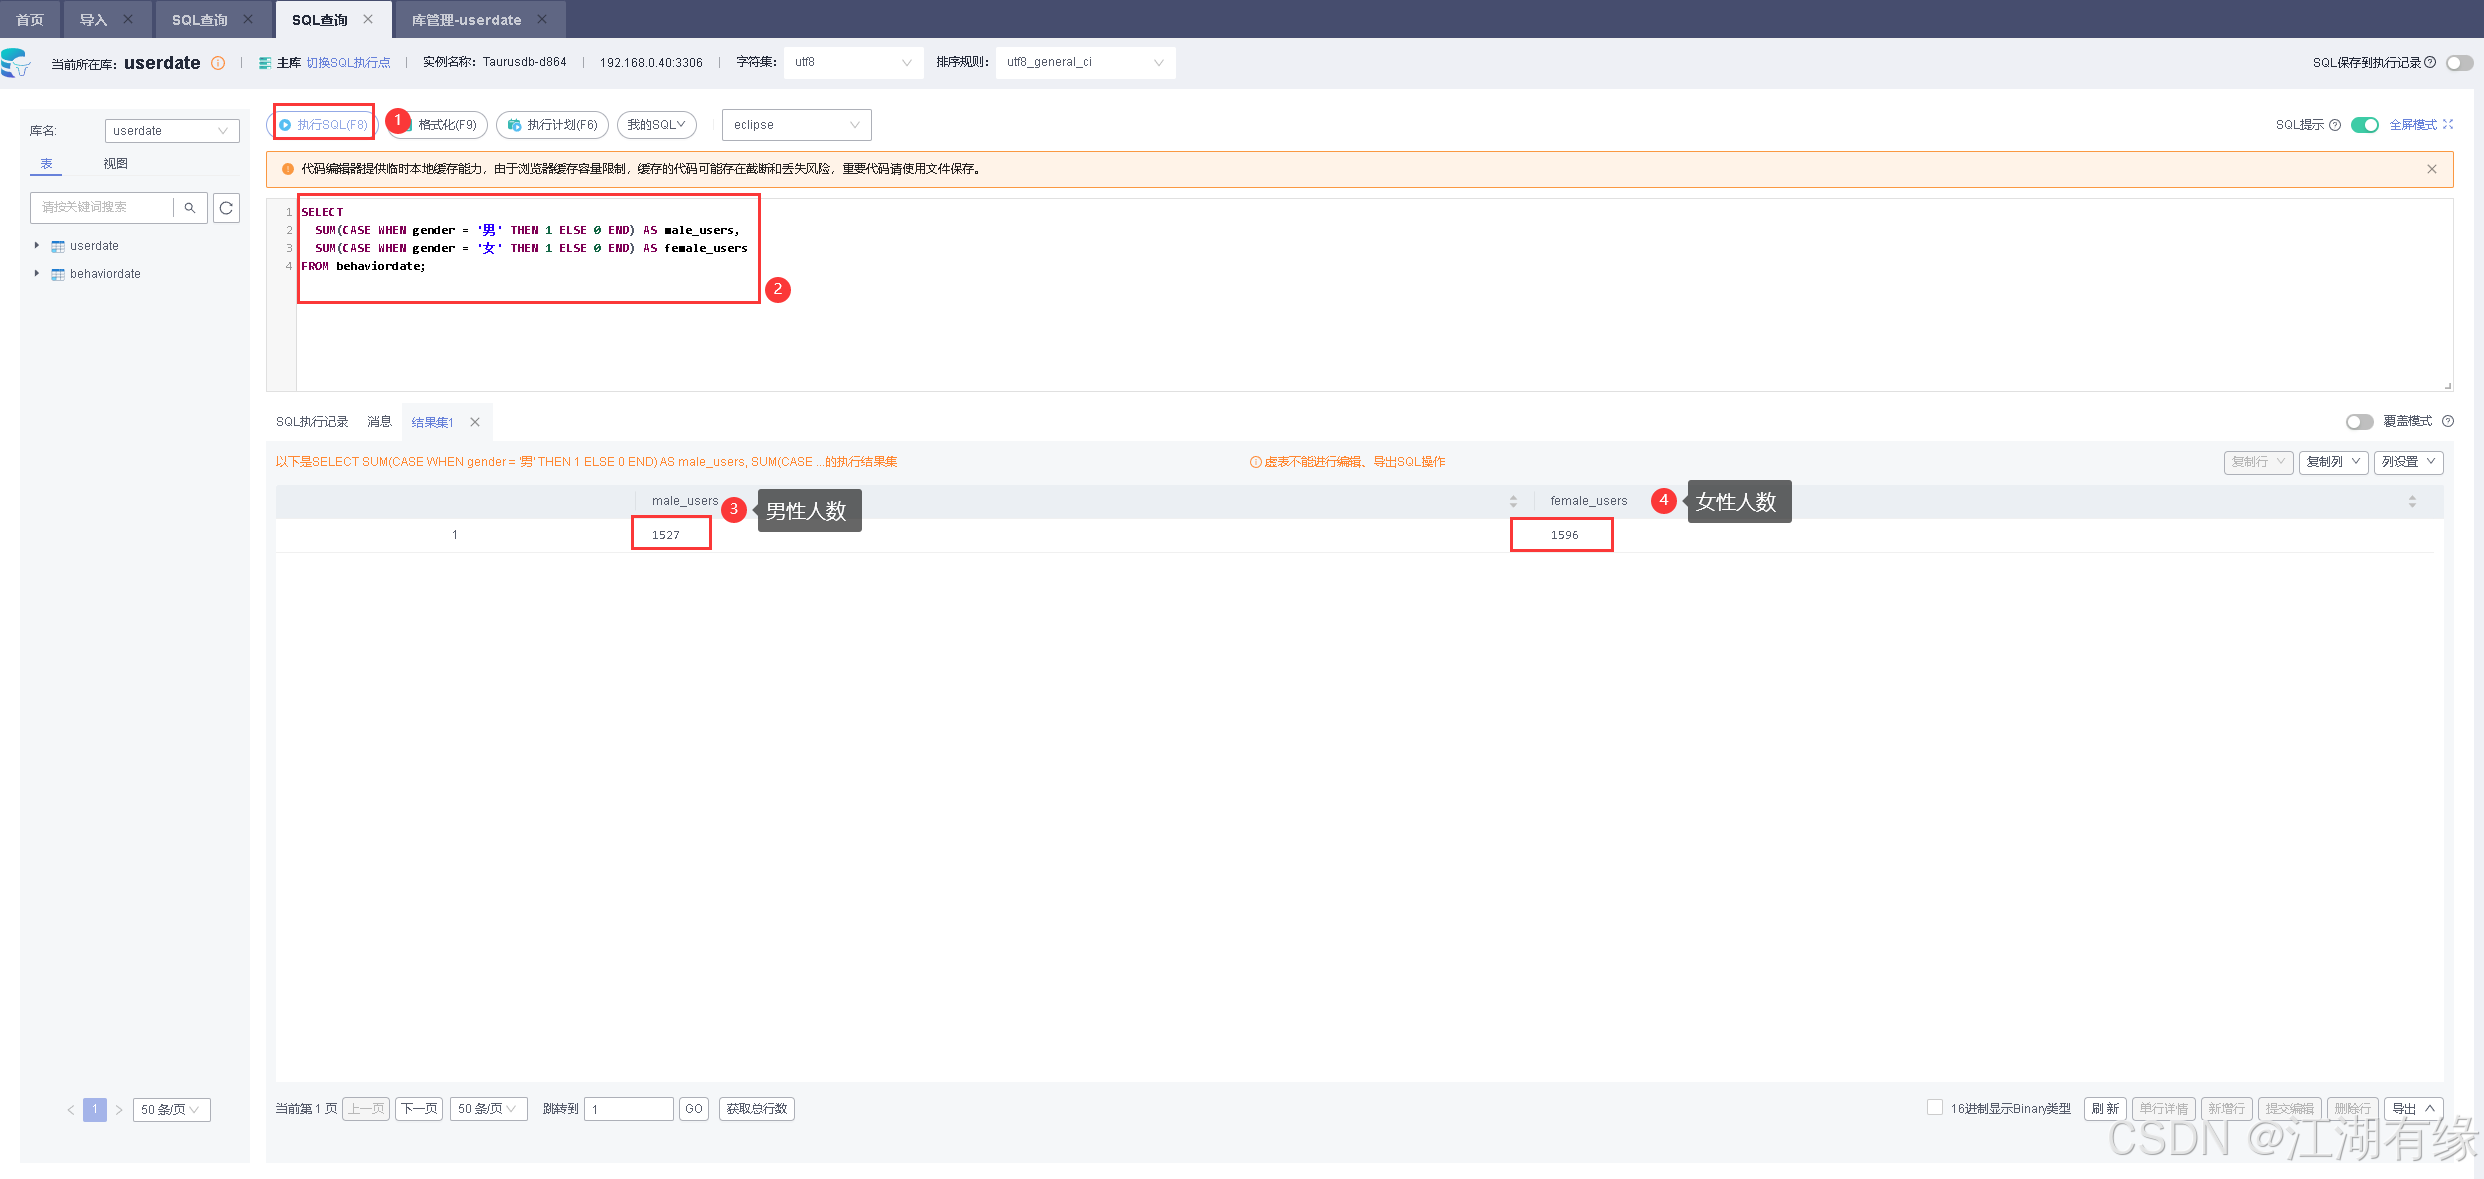Click sort arrows on male_users column
This screenshot has height=1179, width=2484.
(x=1513, y=501)
